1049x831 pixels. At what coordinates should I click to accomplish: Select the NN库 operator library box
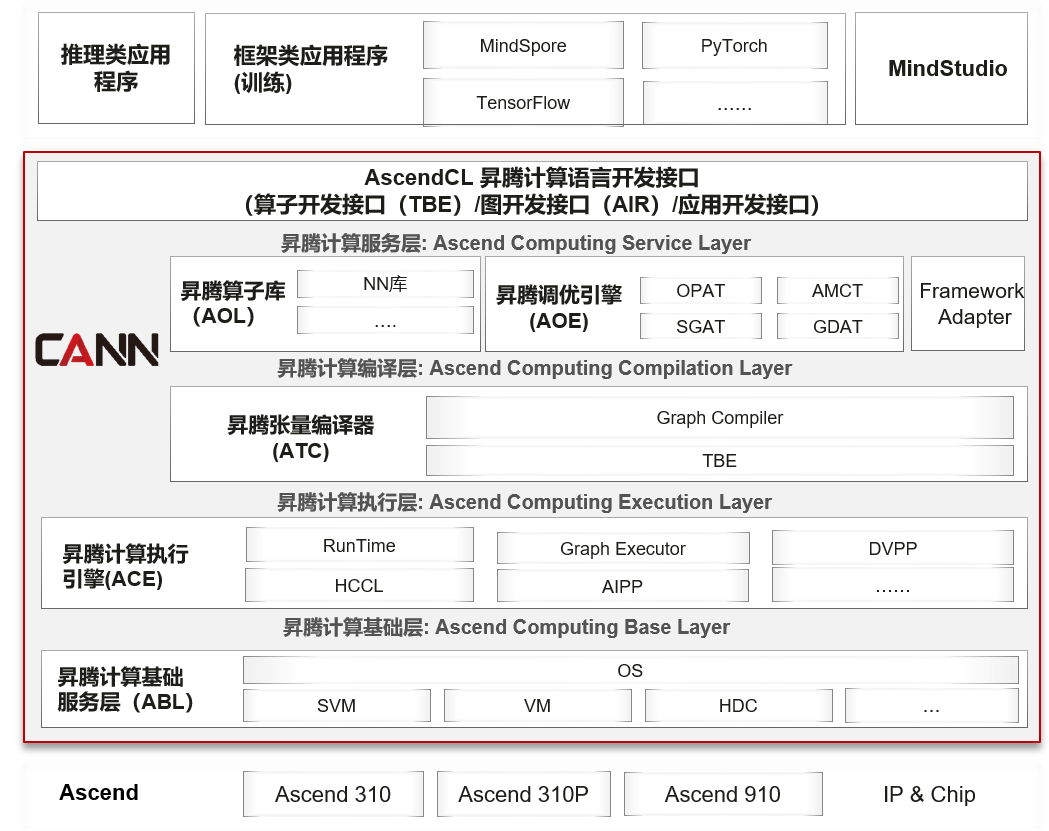[385, 284]
